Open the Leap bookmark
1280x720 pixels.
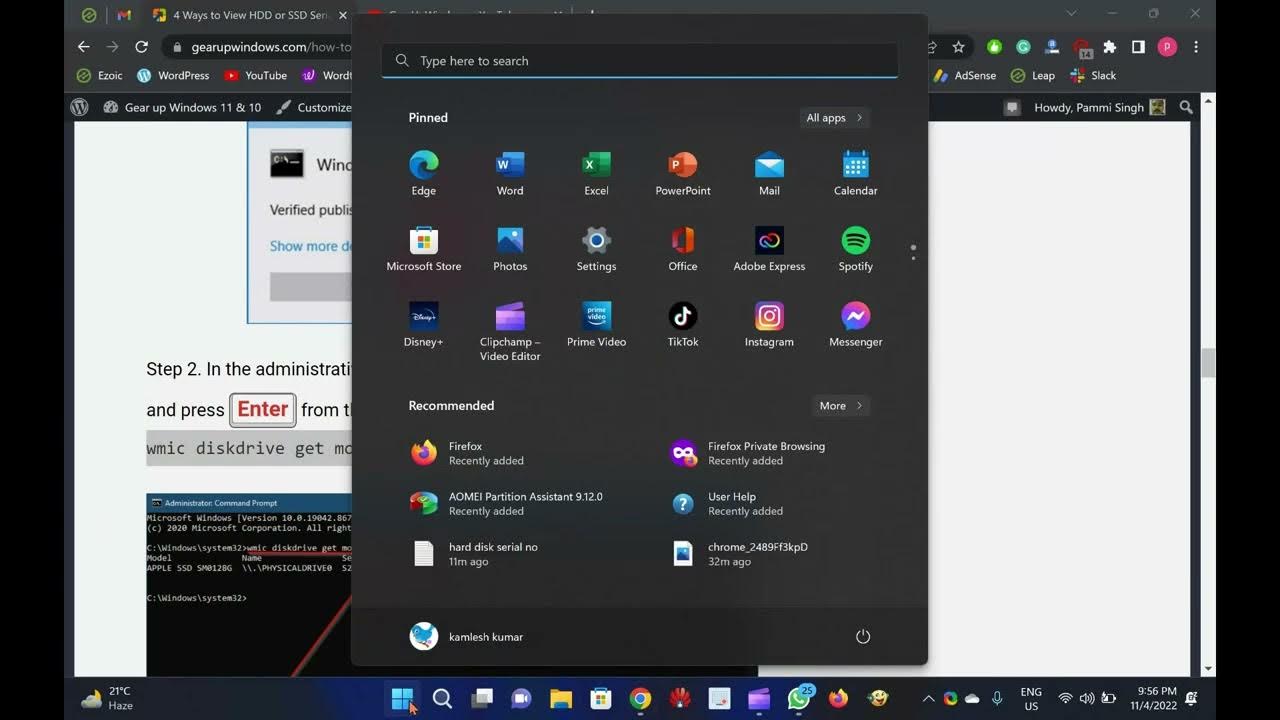pyautogui.click(x=1033, y=75)
